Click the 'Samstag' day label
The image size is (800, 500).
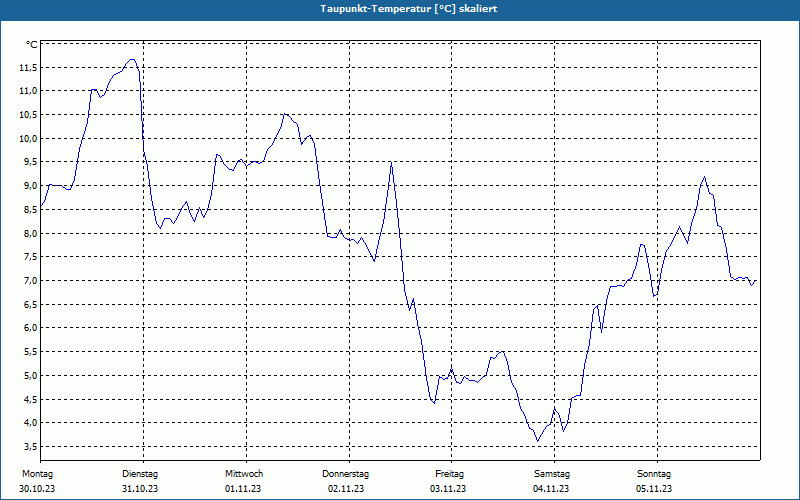pyautogui.click(x=552, y=474)
